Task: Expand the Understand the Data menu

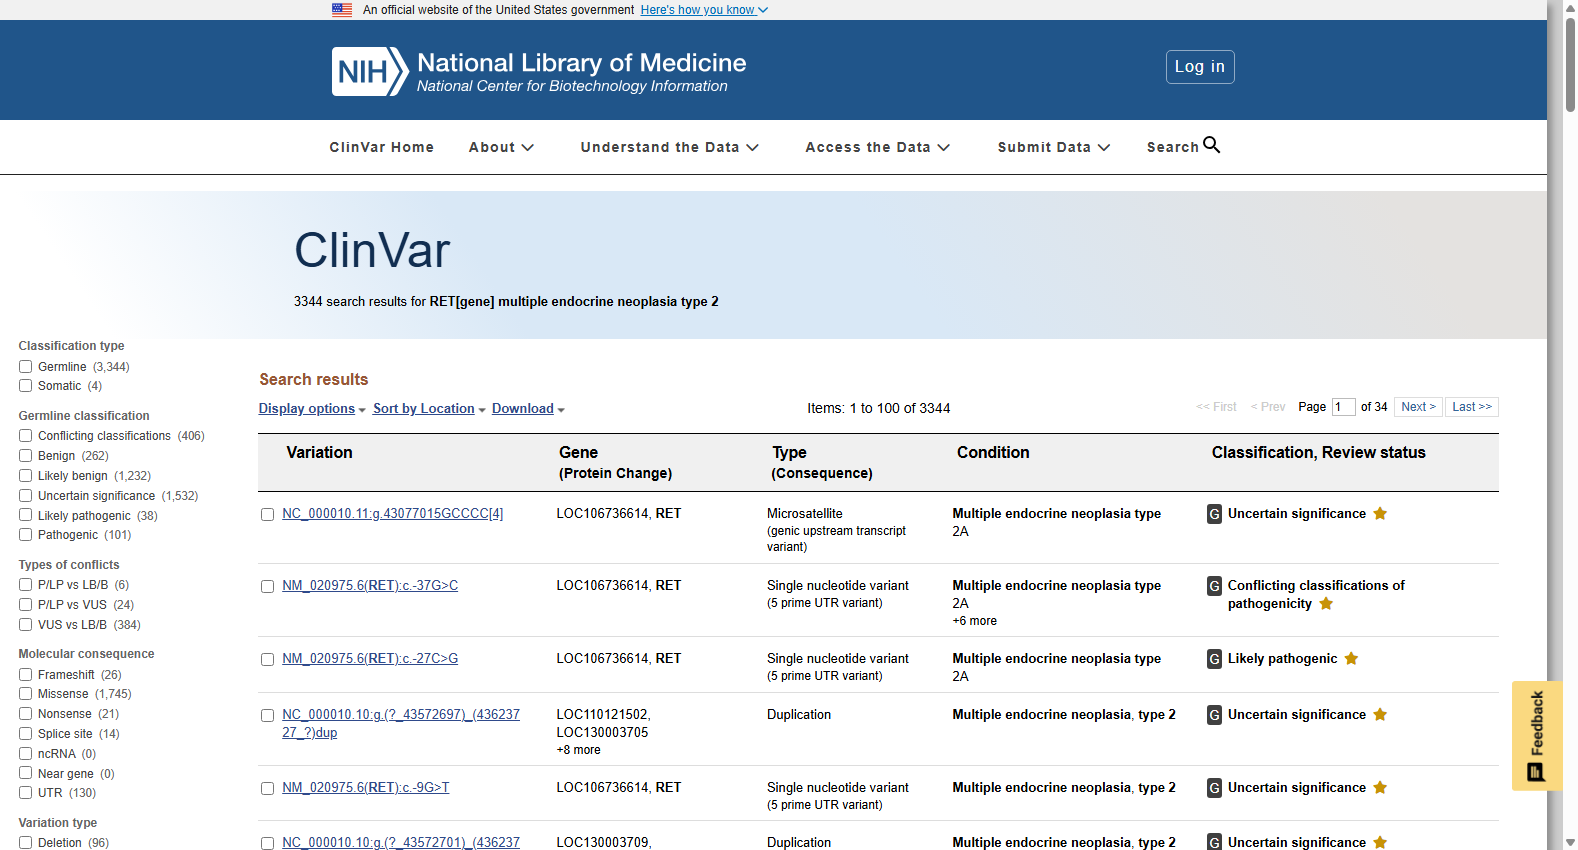Action: pyautogui.click(x=669, y=147)
